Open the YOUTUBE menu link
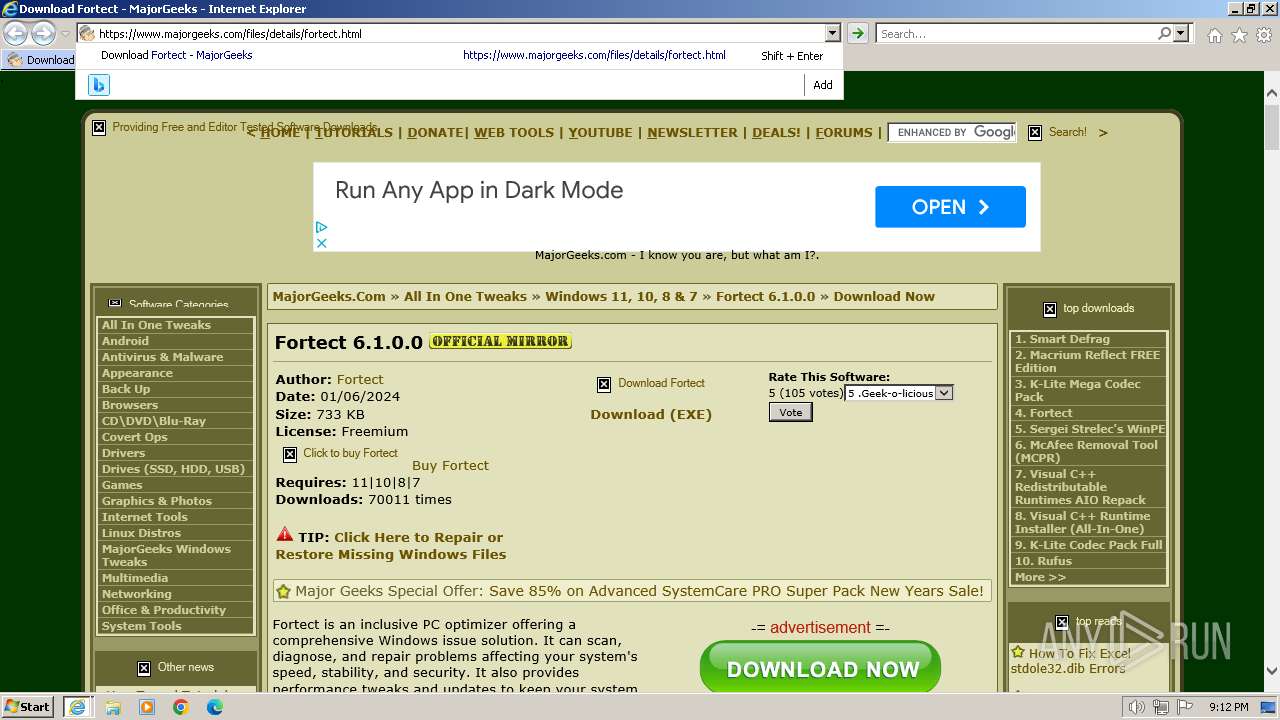Image resolution: width=1280 pixels, height=720 pixels. 600,132
